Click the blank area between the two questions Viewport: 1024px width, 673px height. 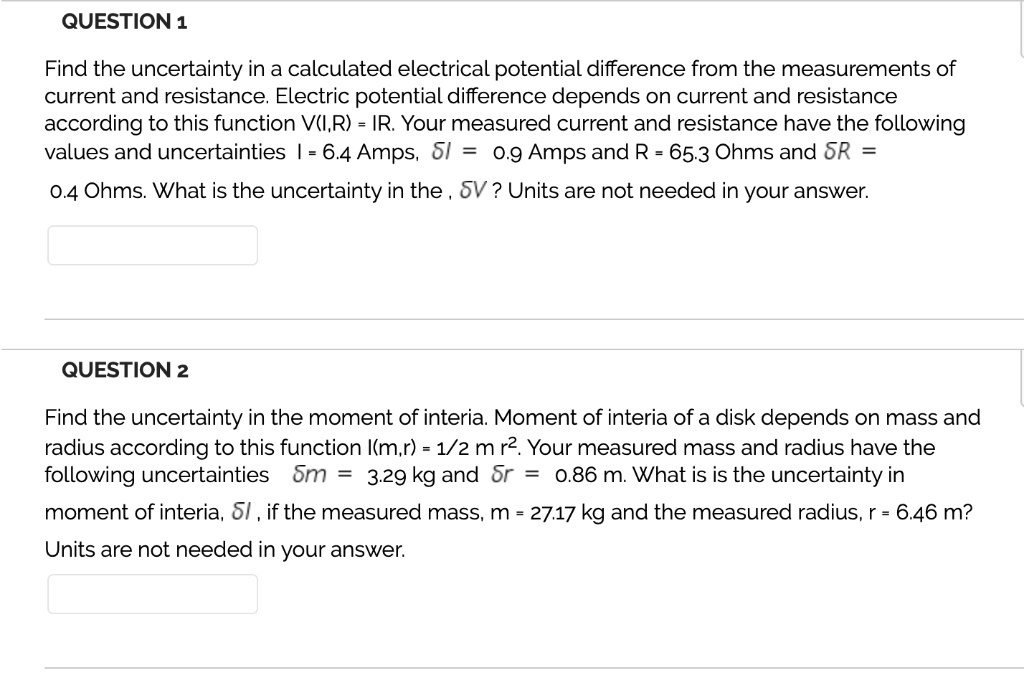[512, 337]
